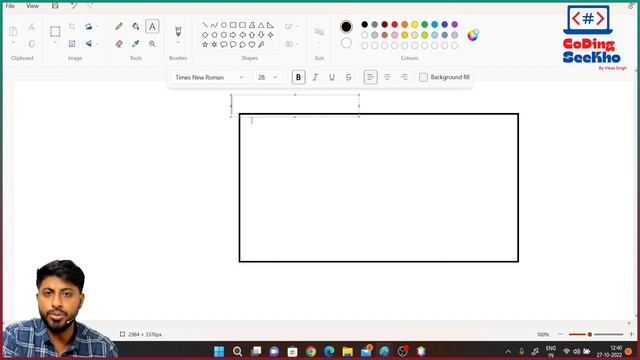Open the font size 28 dropdown
The width and height of the screenshot is (640, 360).
(268, 77)
